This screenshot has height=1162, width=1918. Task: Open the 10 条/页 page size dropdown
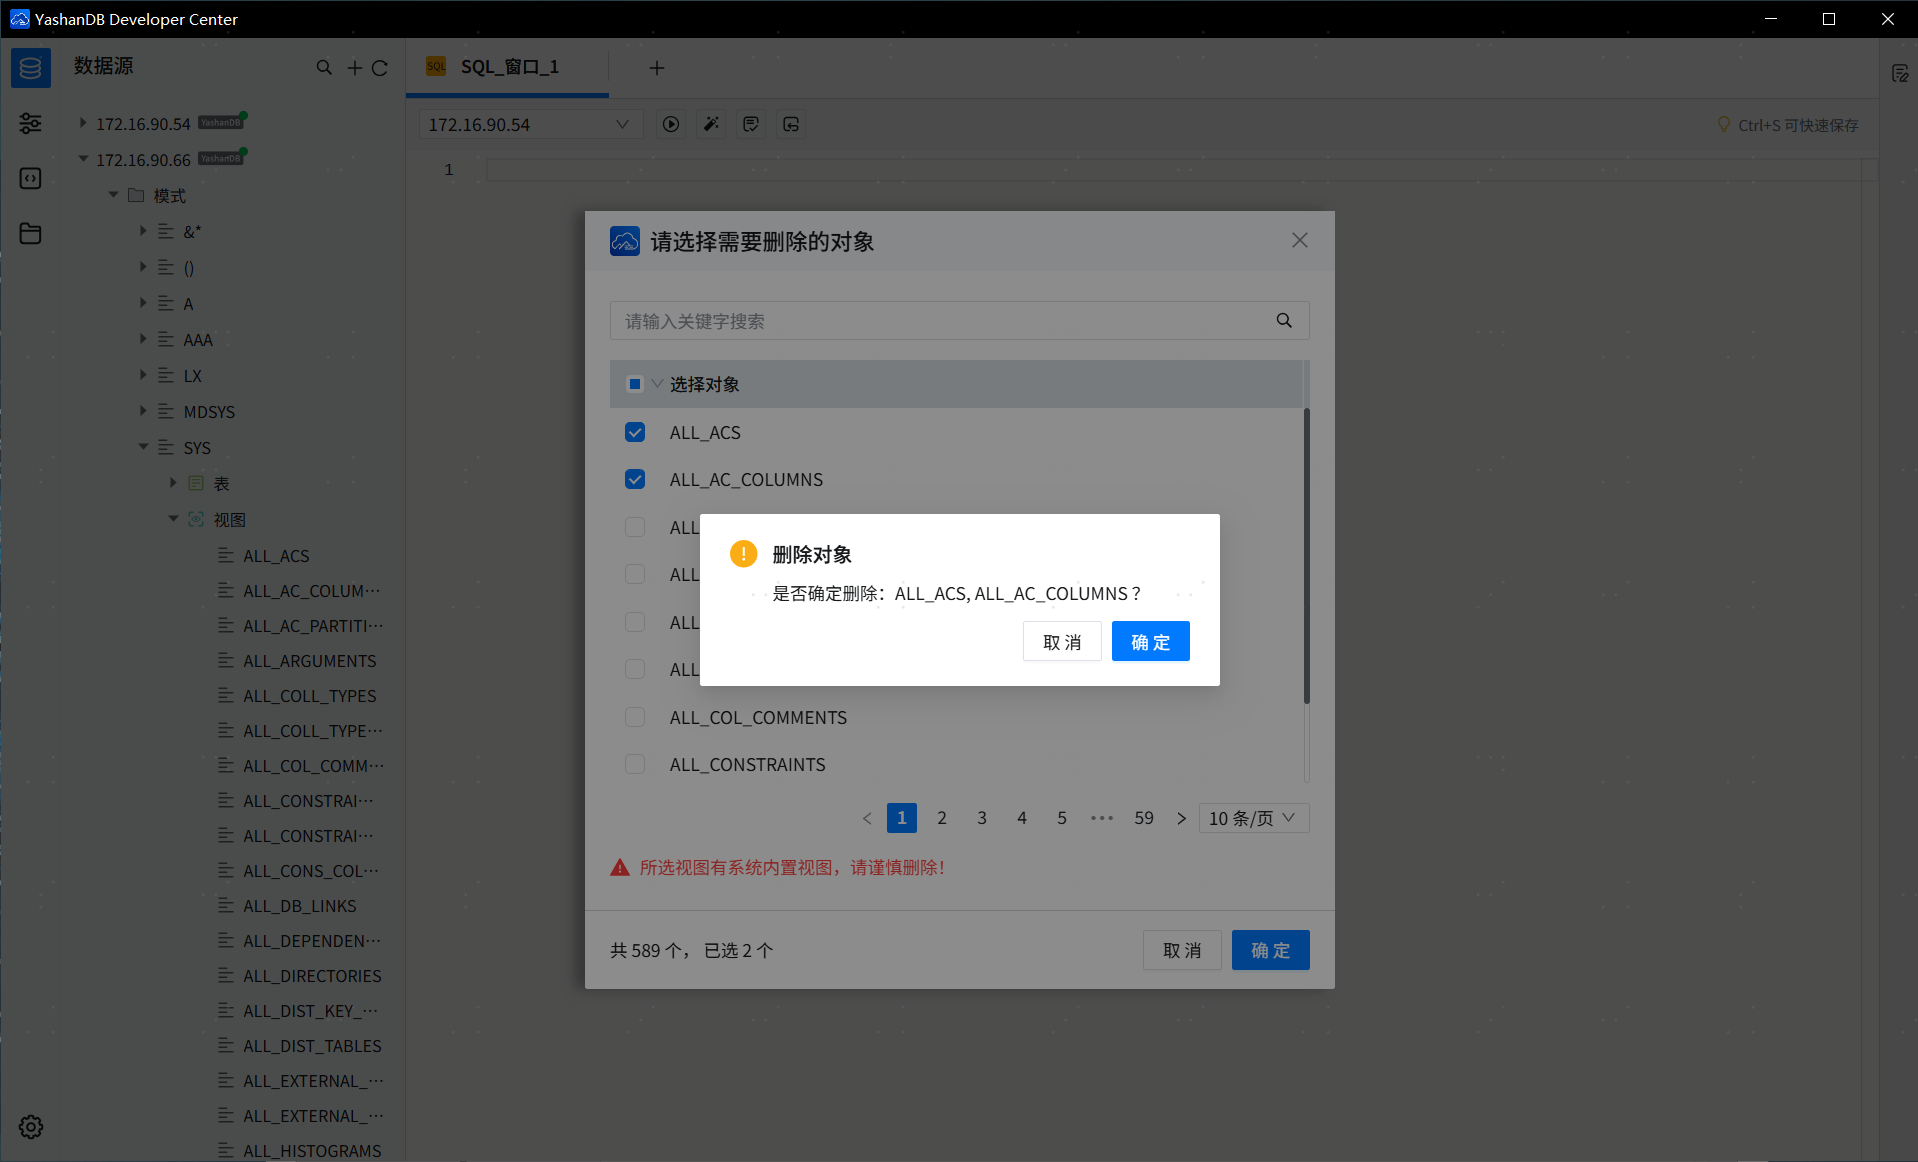coord(1252,818)
